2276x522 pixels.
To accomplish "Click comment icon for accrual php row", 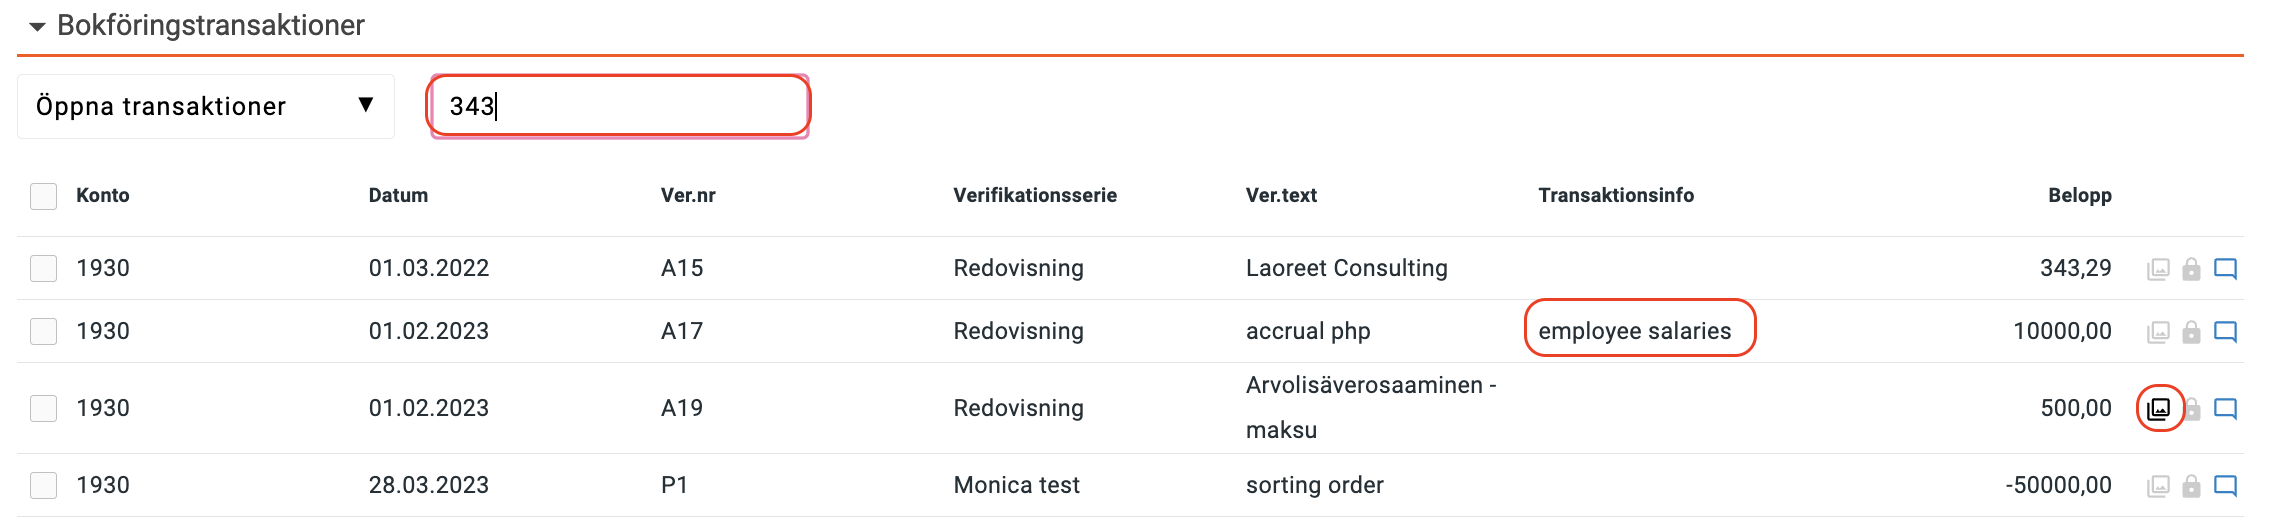I will tap(2225, 332).
